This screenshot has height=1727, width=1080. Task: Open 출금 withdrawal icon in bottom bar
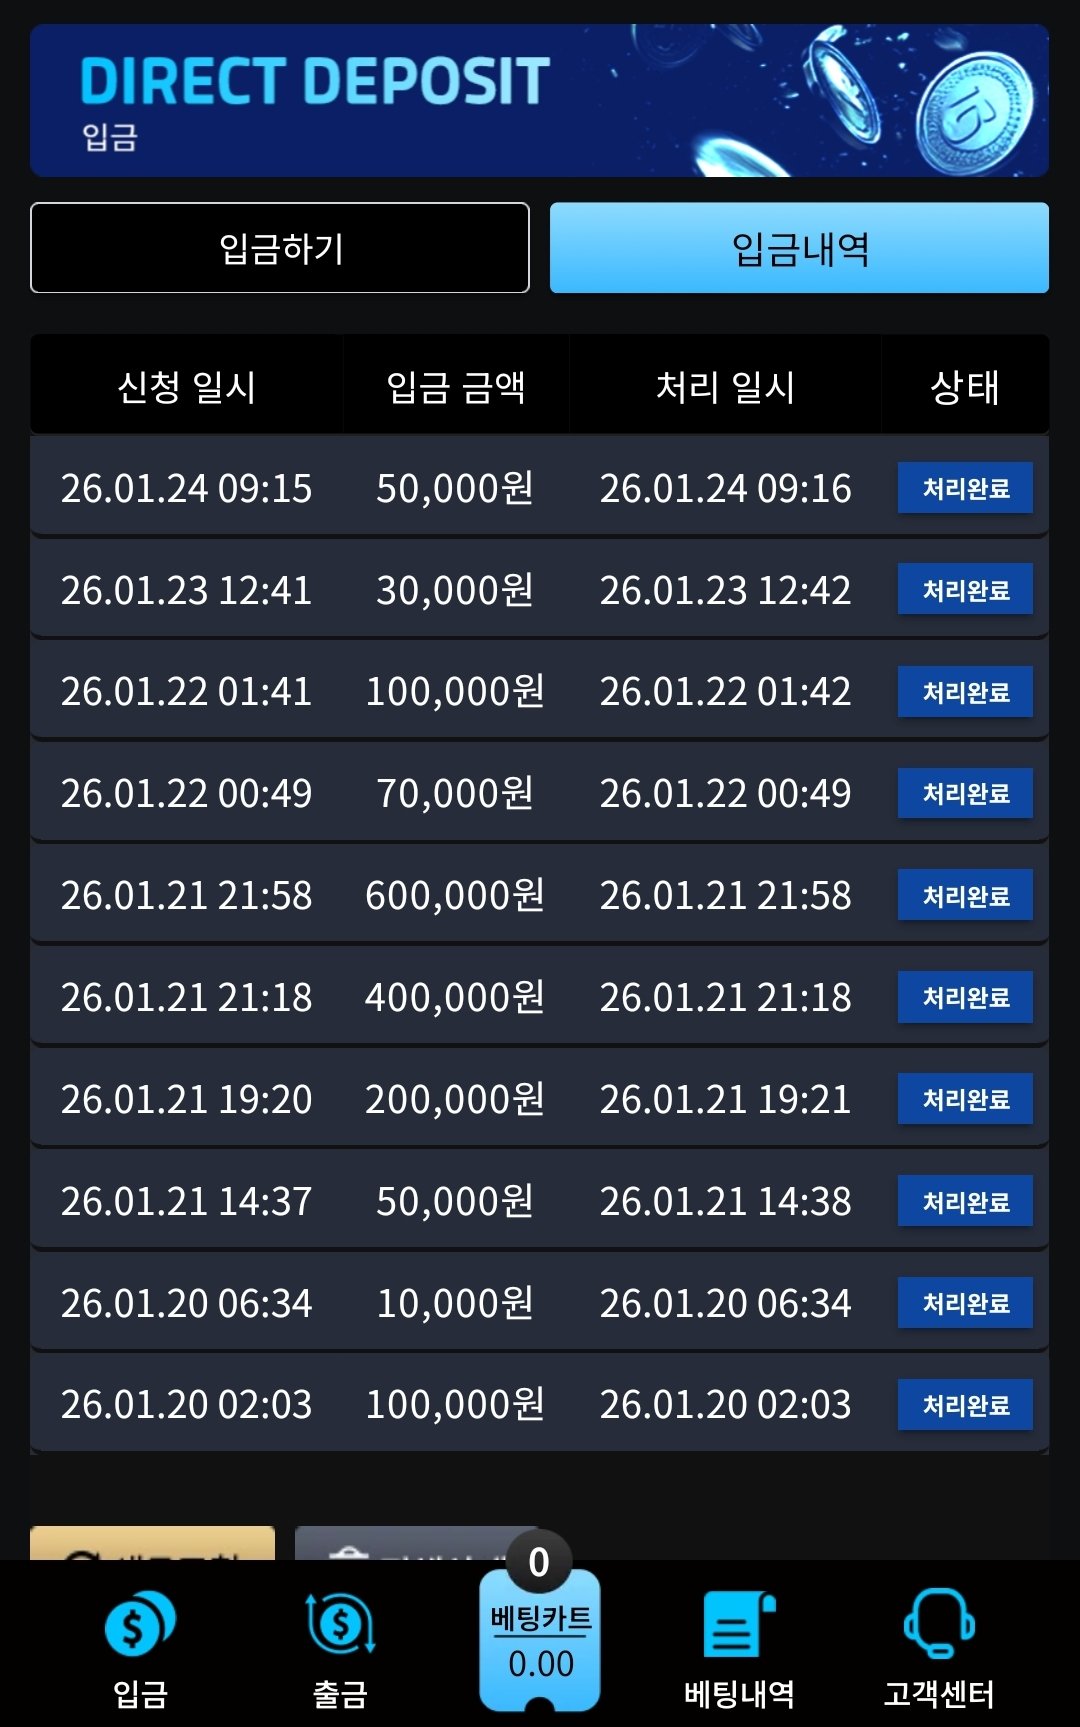340,1625
